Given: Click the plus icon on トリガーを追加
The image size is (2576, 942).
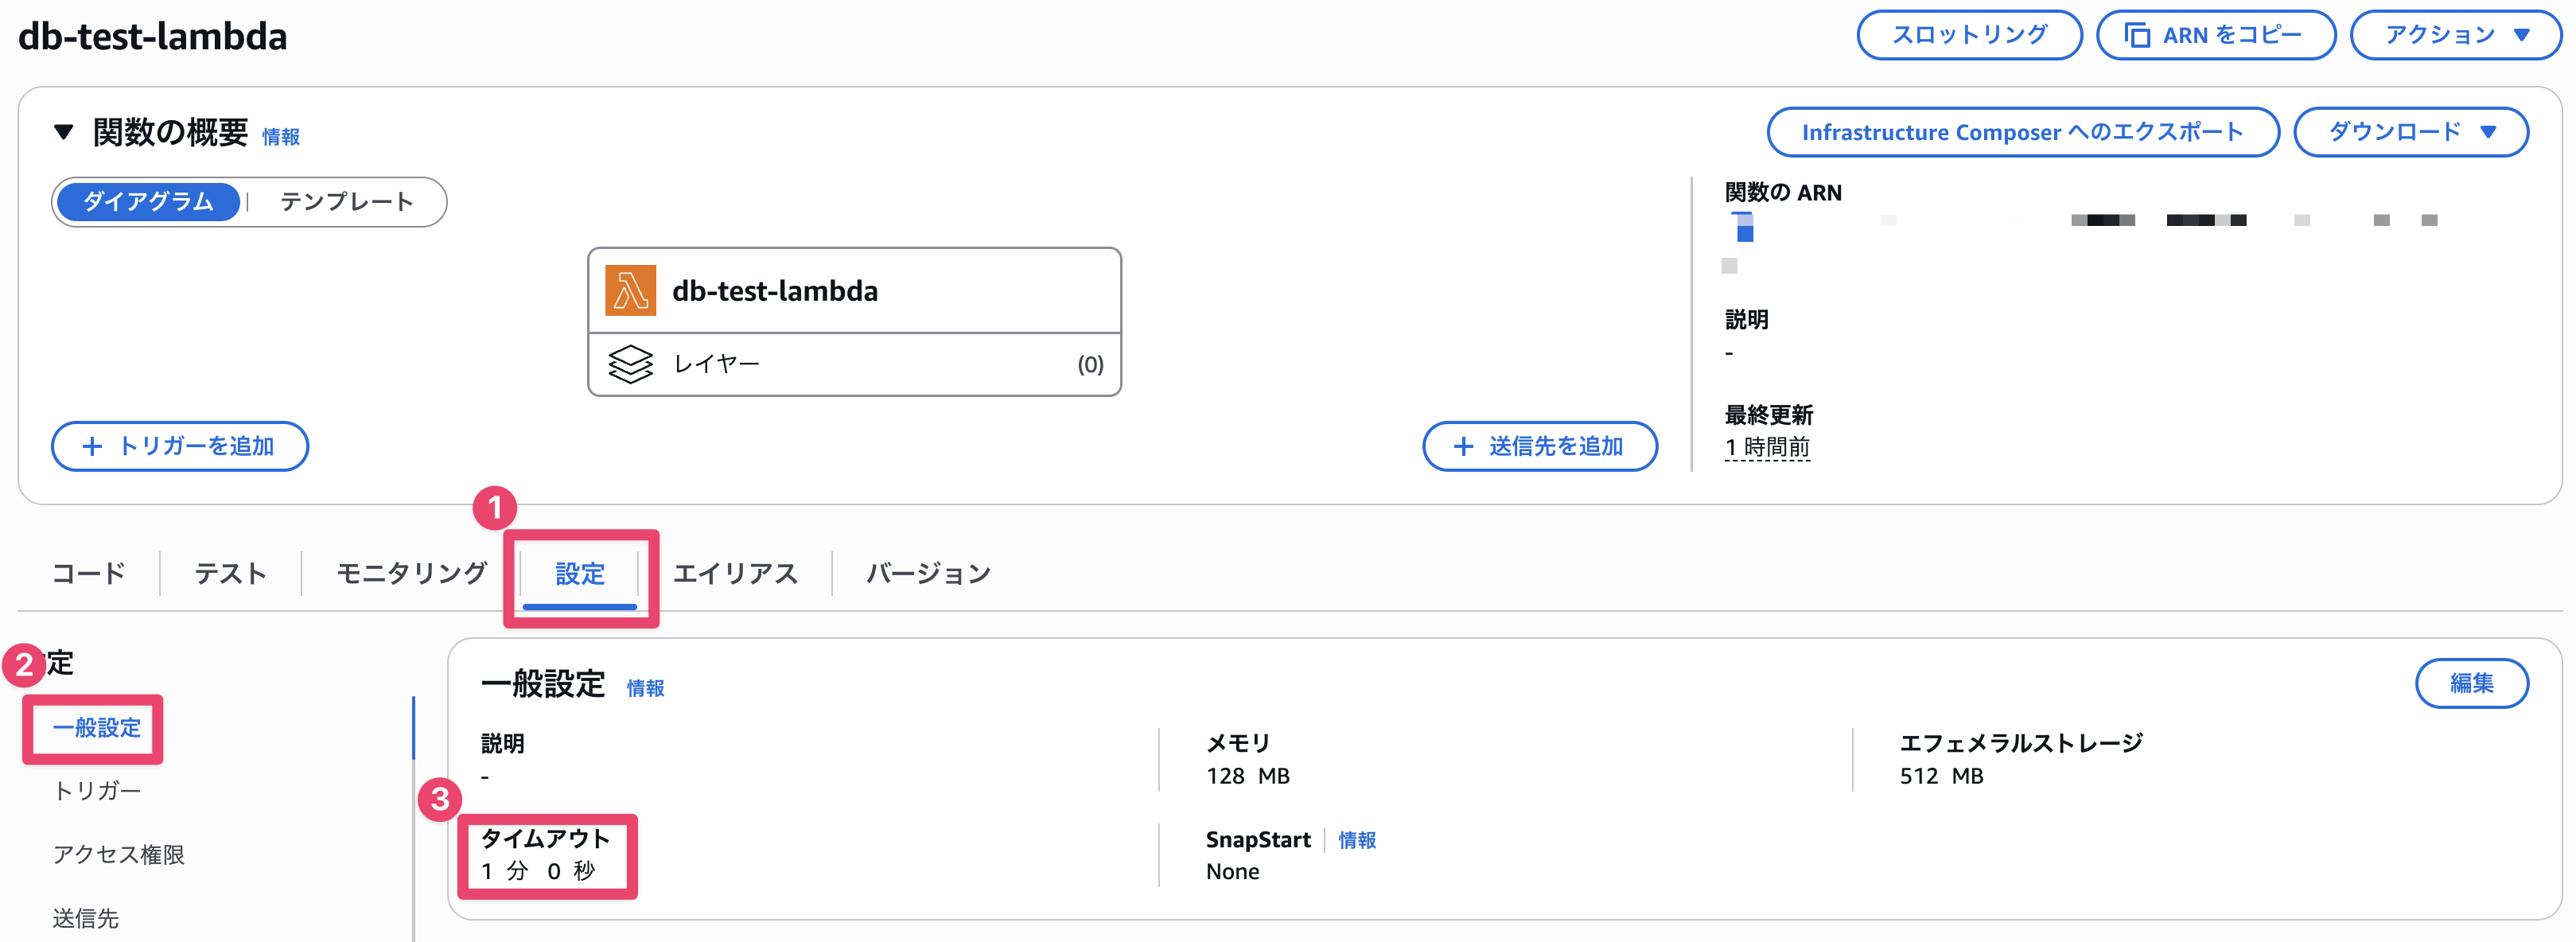Looking at the screenshot, I should coord(92,446).
